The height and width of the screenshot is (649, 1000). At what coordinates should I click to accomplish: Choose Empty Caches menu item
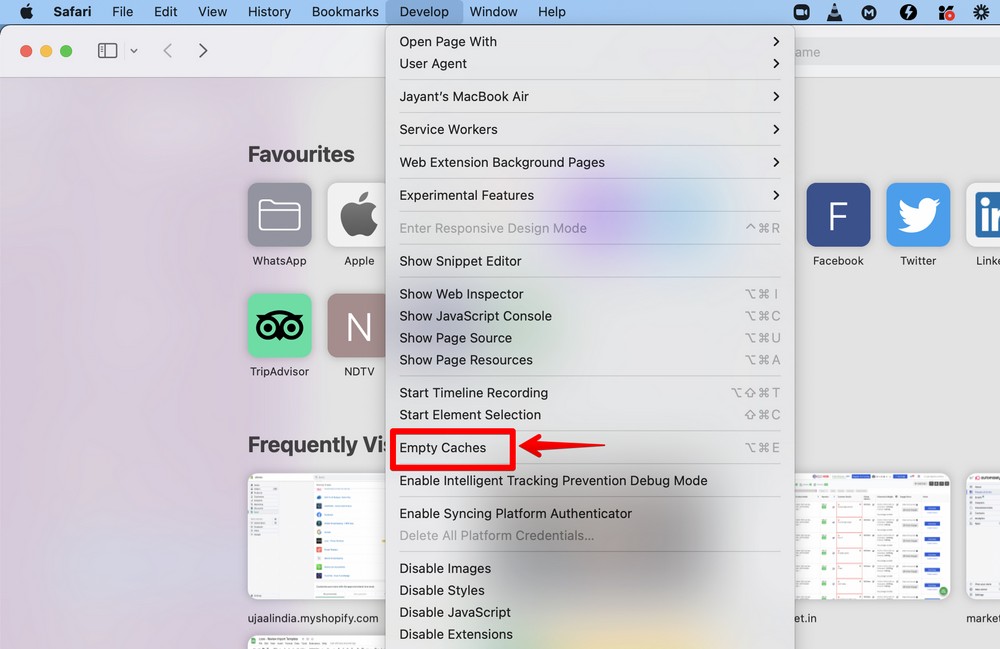click(x=589, y=448)
